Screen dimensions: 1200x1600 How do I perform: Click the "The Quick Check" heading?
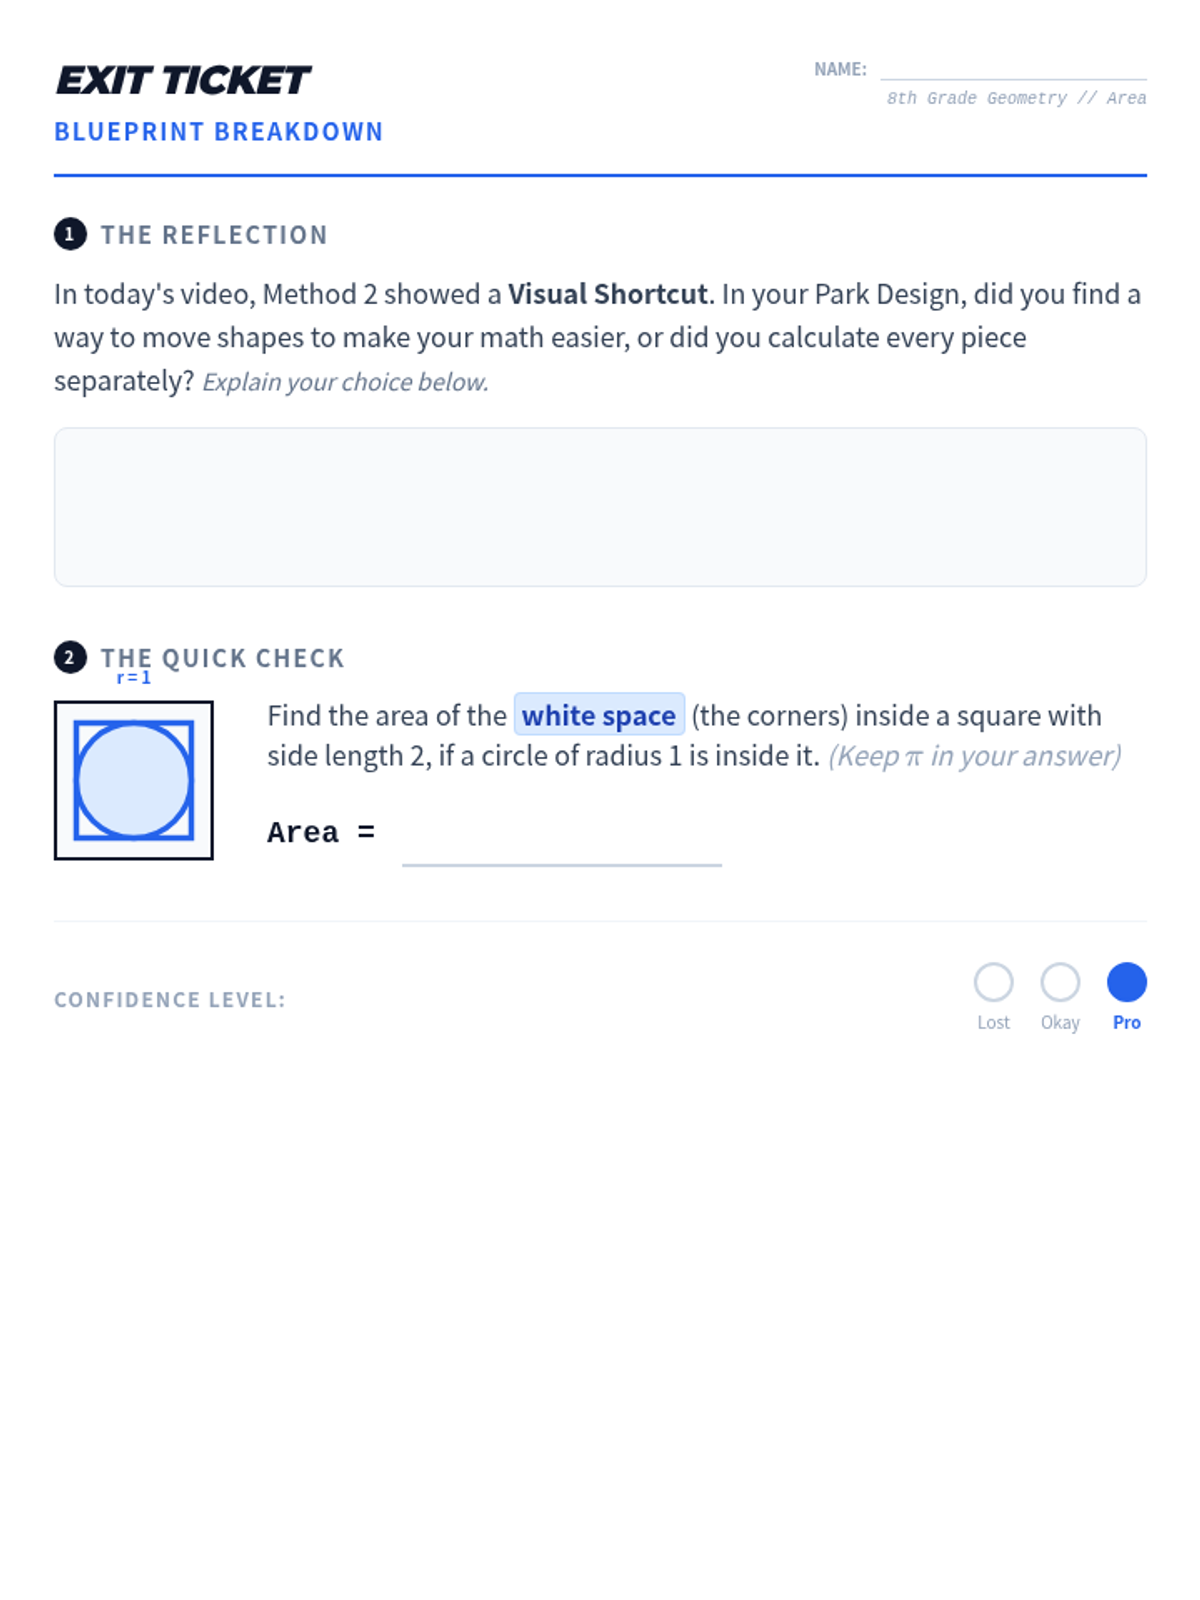pyautogui.click(x=222, y=658)
